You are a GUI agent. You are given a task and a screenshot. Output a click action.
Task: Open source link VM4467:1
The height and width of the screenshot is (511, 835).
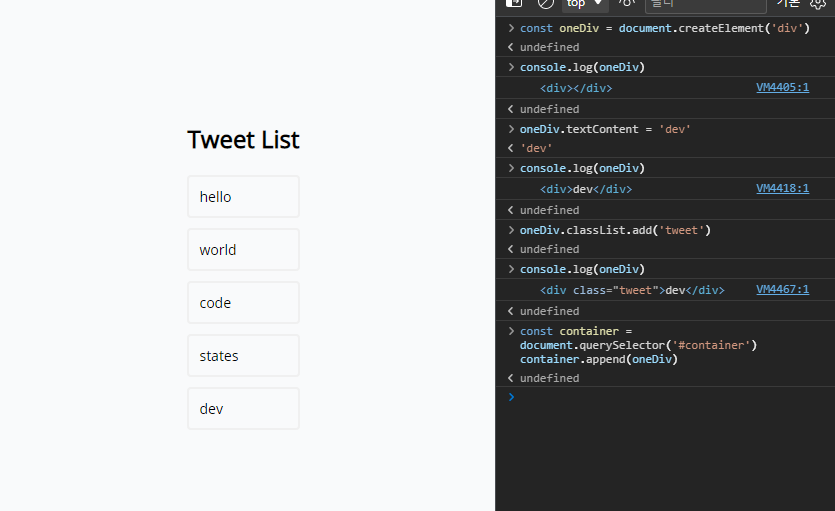point(782,290)
